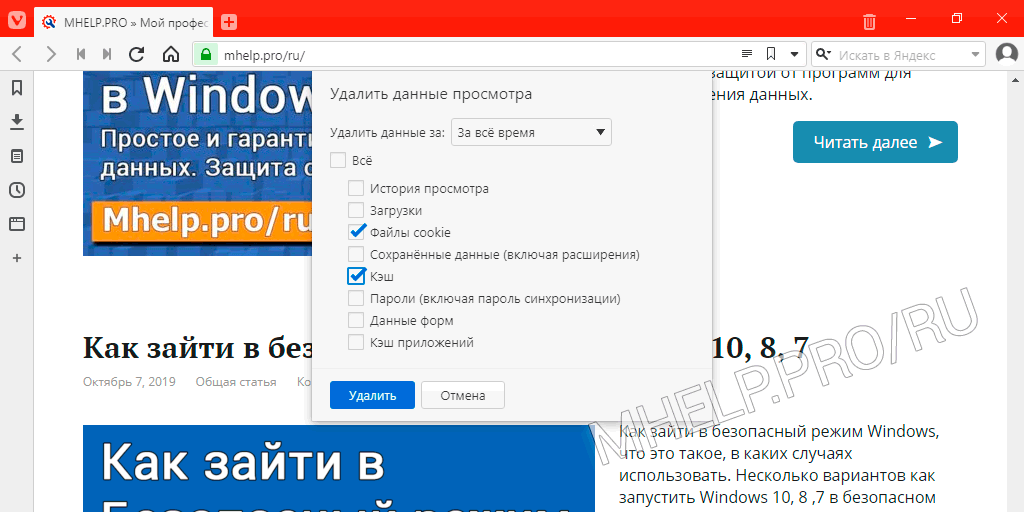This screenshot has height=512, width=1024.
Task: Click the 'Отмена' button
Action: pos(463,395)
